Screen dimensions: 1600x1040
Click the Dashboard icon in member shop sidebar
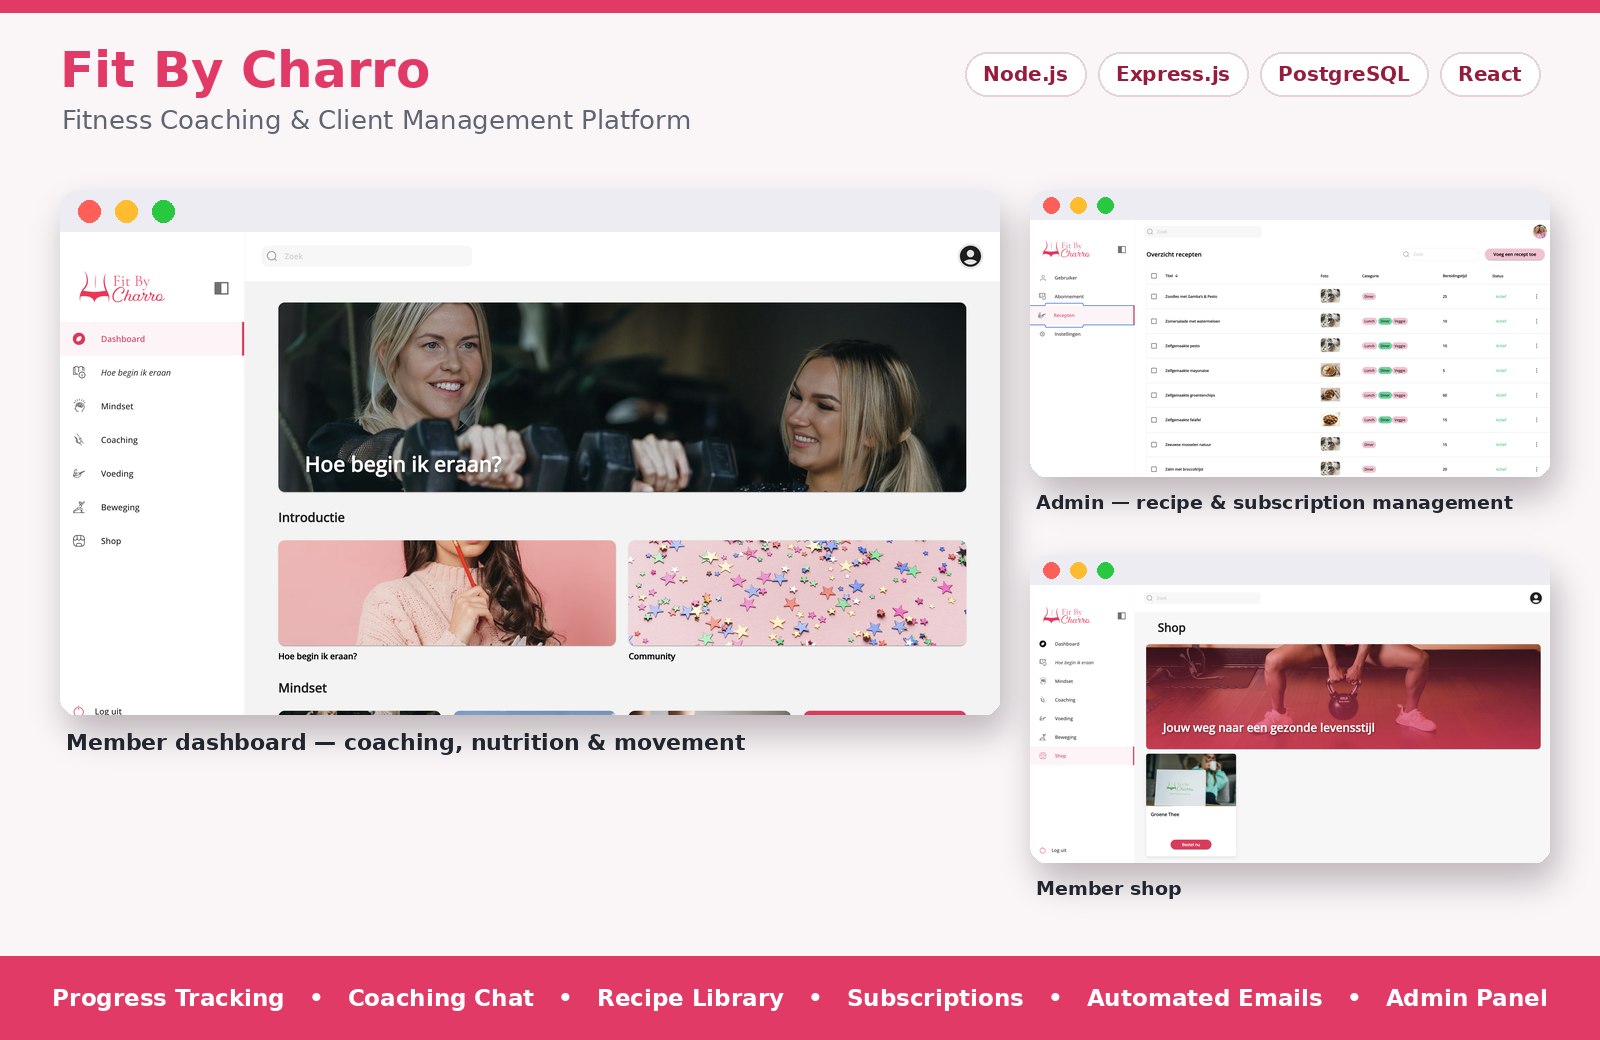tap(1043, 644)
